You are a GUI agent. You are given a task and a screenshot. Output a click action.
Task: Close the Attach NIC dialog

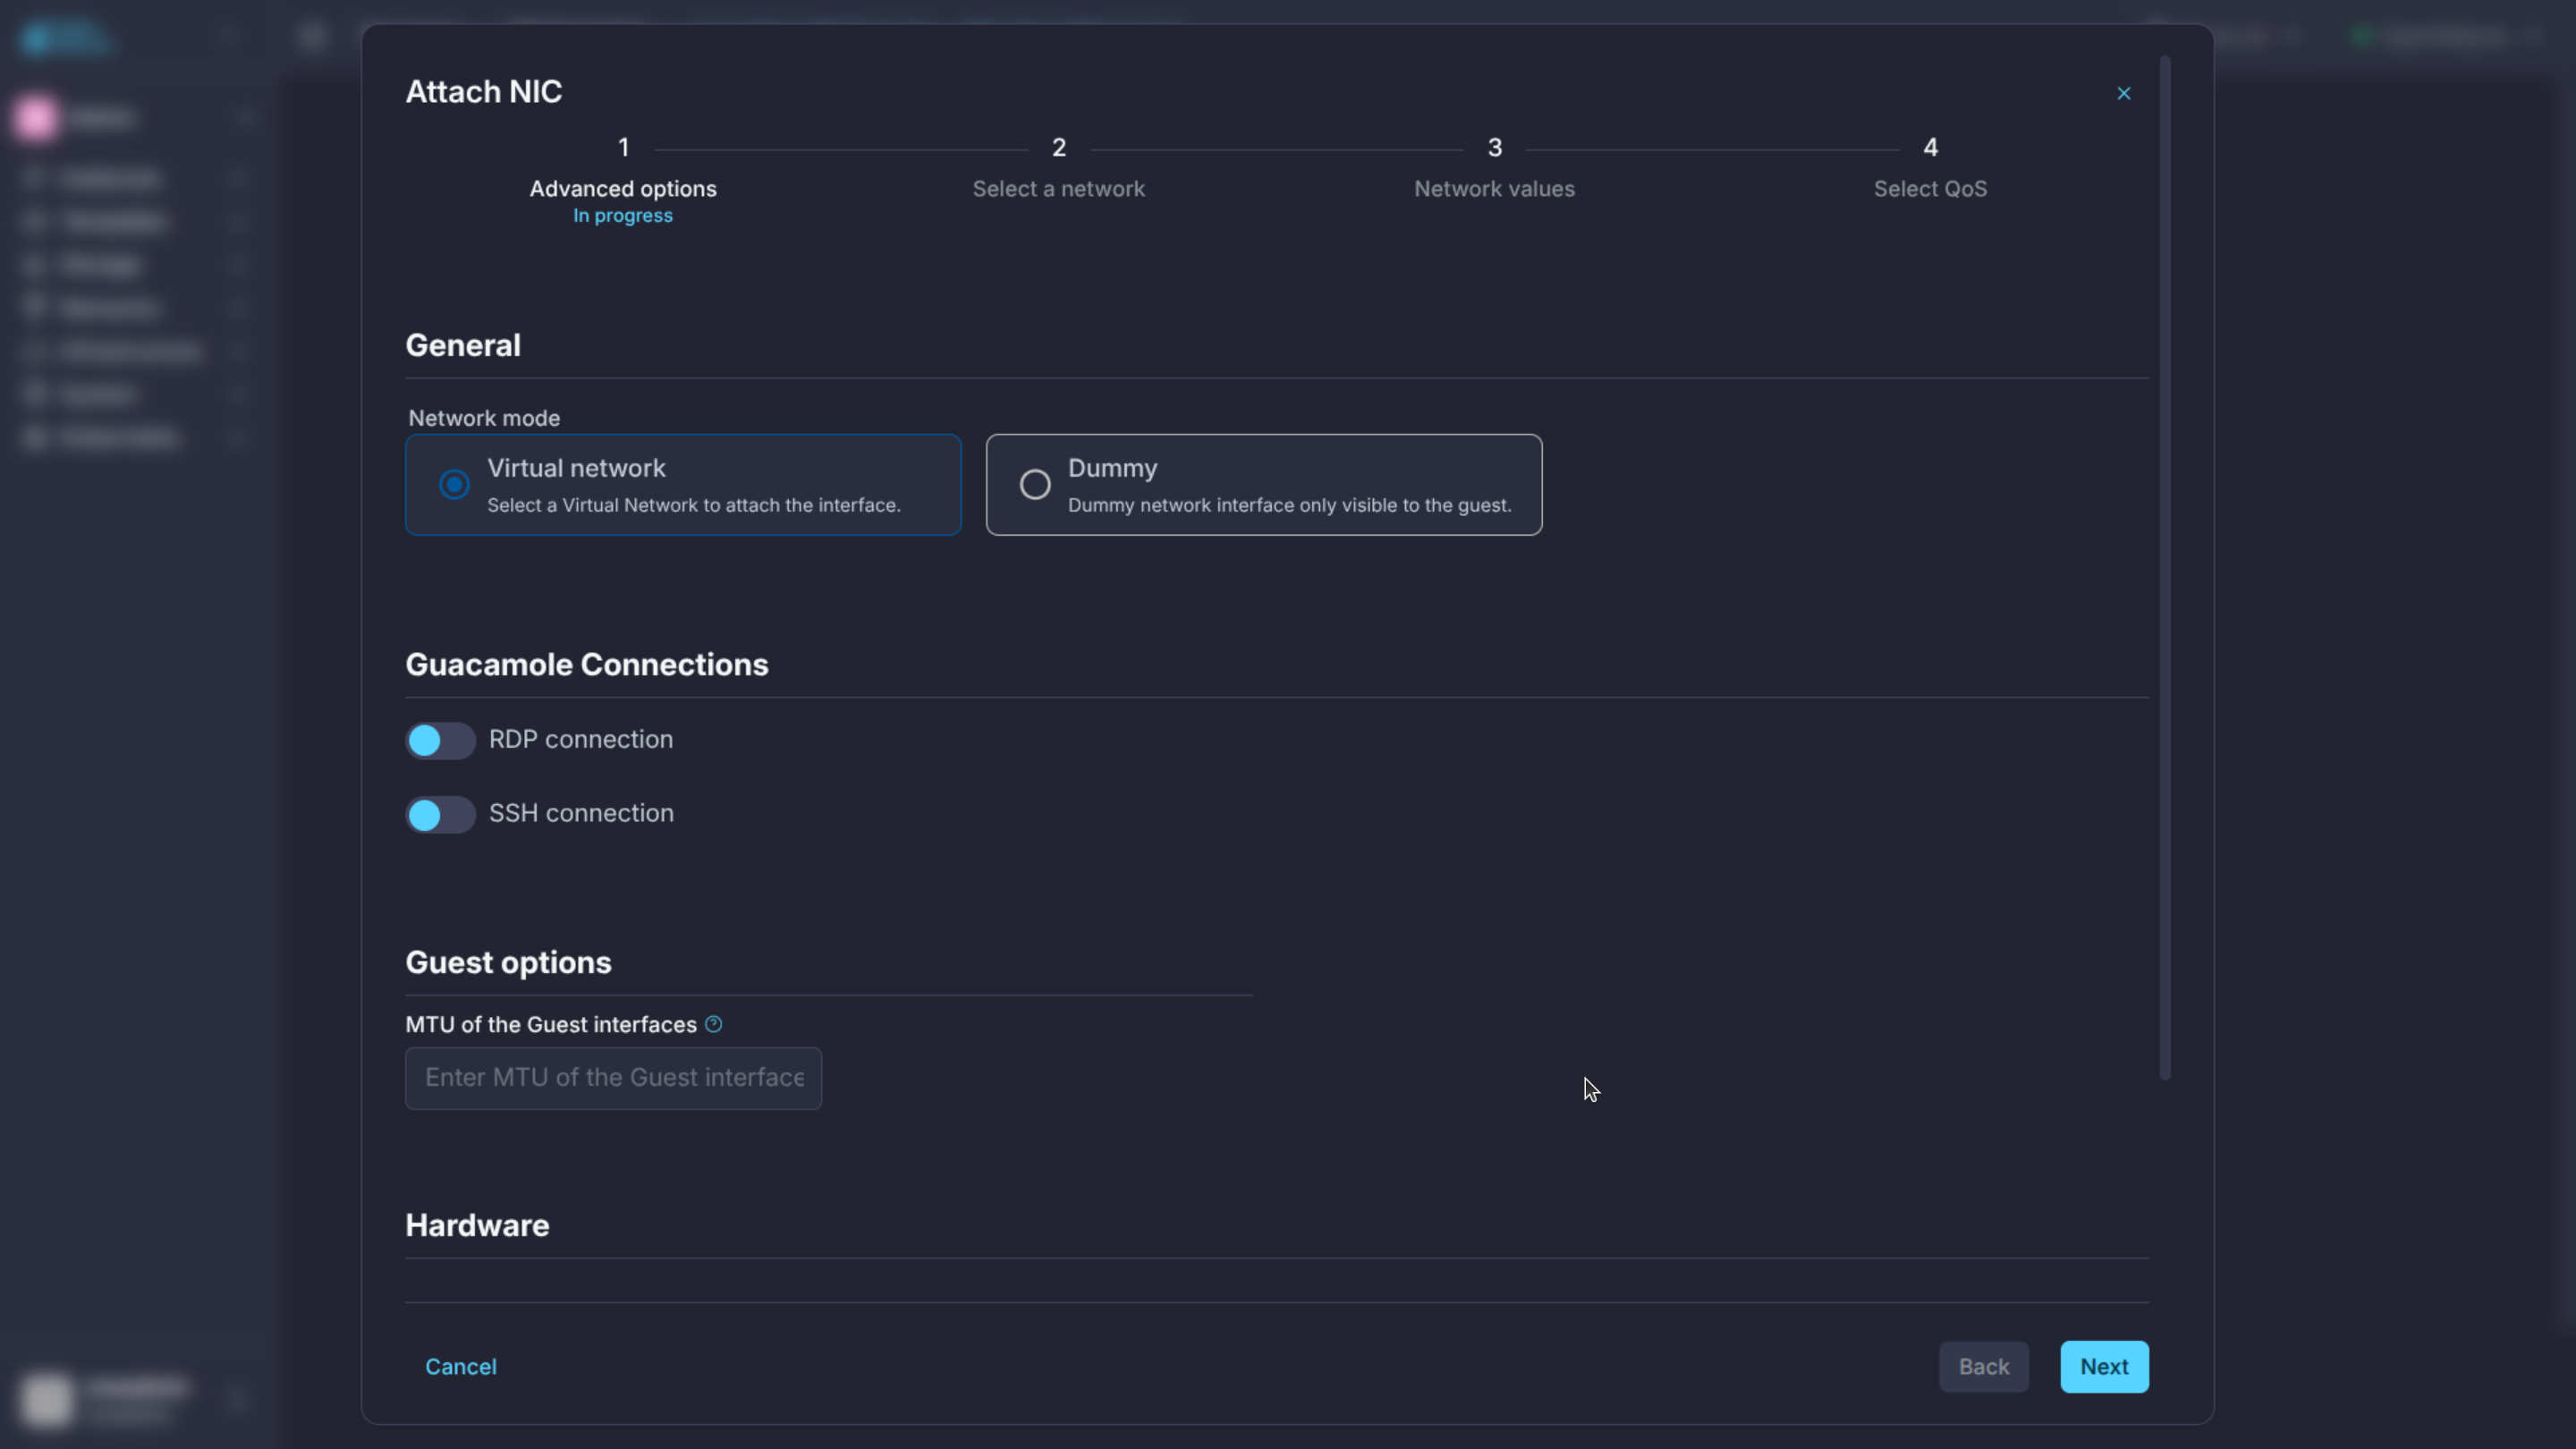[2123, 93]
